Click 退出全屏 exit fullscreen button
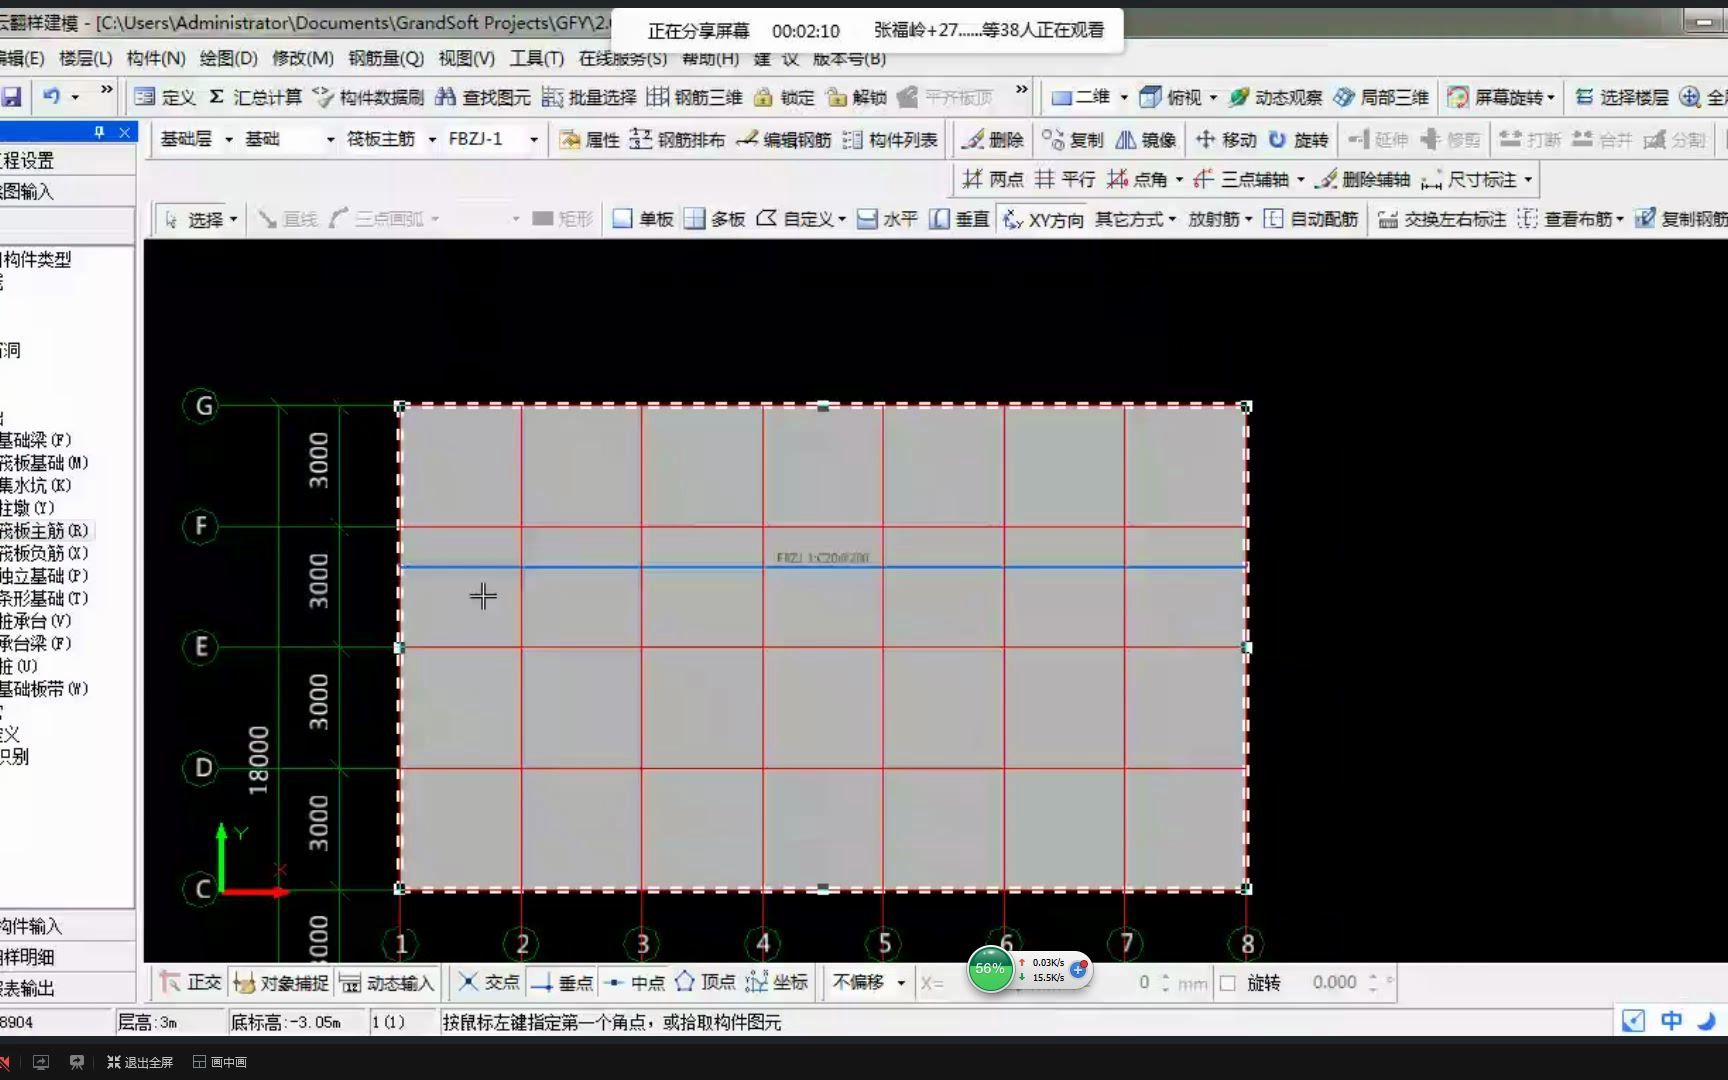This screenshot has width=1728, height=1080. [140, 1062]
